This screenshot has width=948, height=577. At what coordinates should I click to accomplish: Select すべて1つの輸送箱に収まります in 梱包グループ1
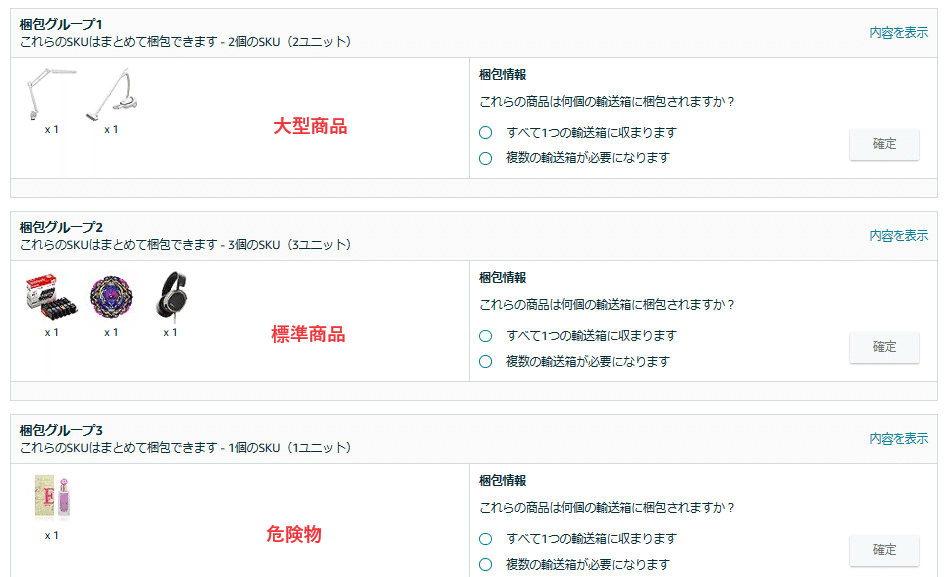coord(485,132)
